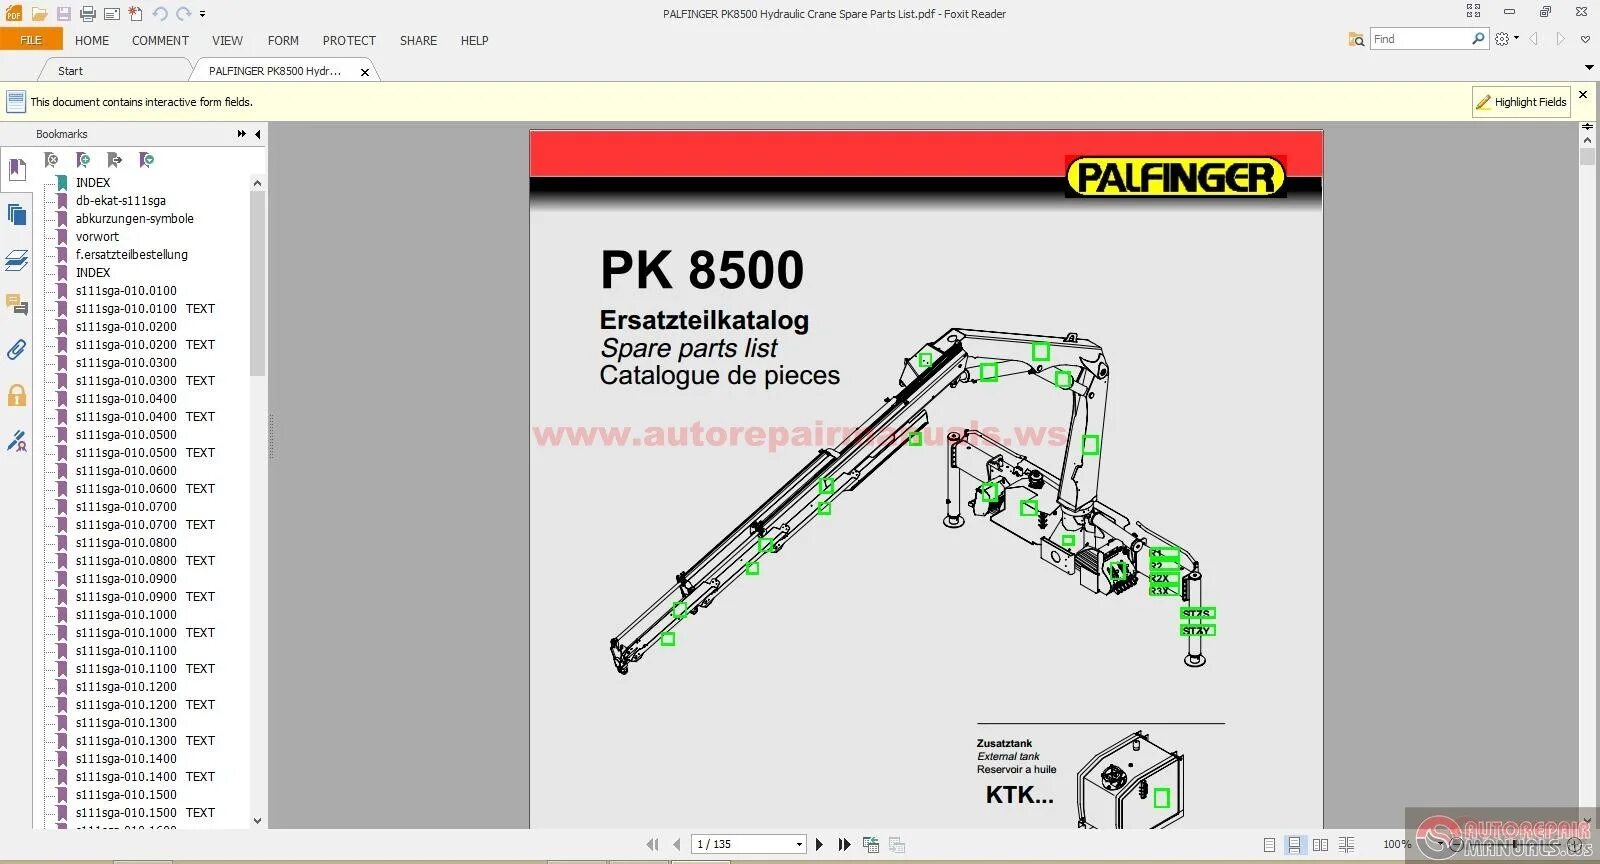
Task: Click bookmarks list scroll down arrow
Action: (x=257, y=821)
